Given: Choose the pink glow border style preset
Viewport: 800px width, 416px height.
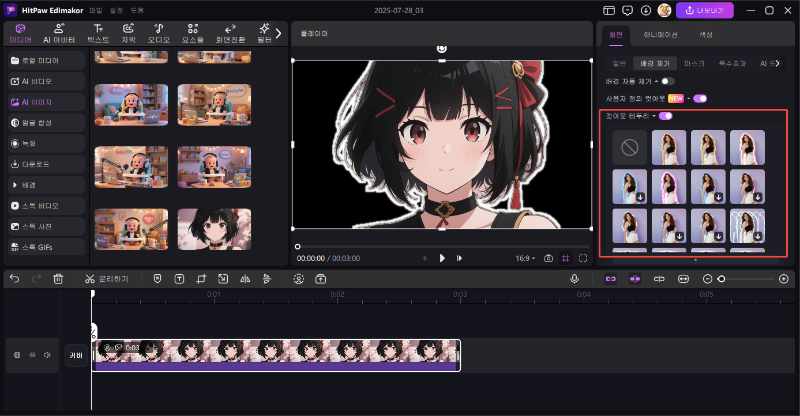Looking at the screenshot, I should point(669,187).
